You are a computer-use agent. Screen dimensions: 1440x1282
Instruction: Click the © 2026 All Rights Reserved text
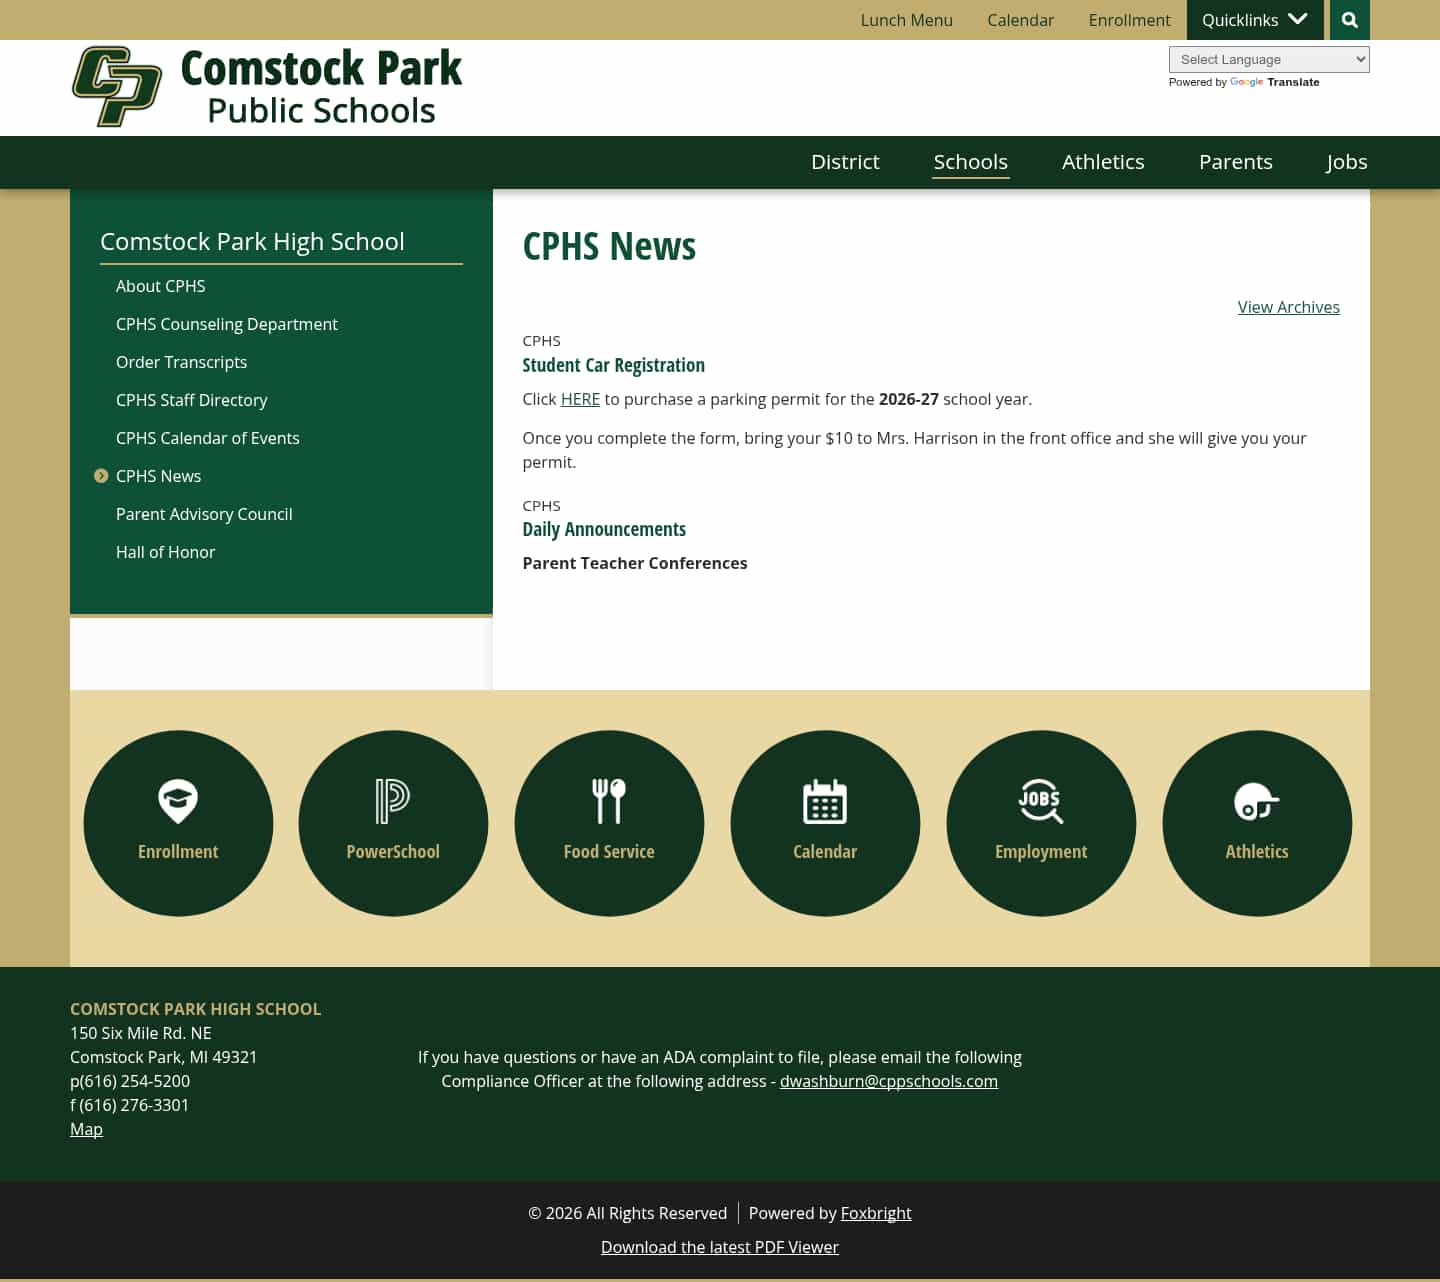click(628, 1213)
